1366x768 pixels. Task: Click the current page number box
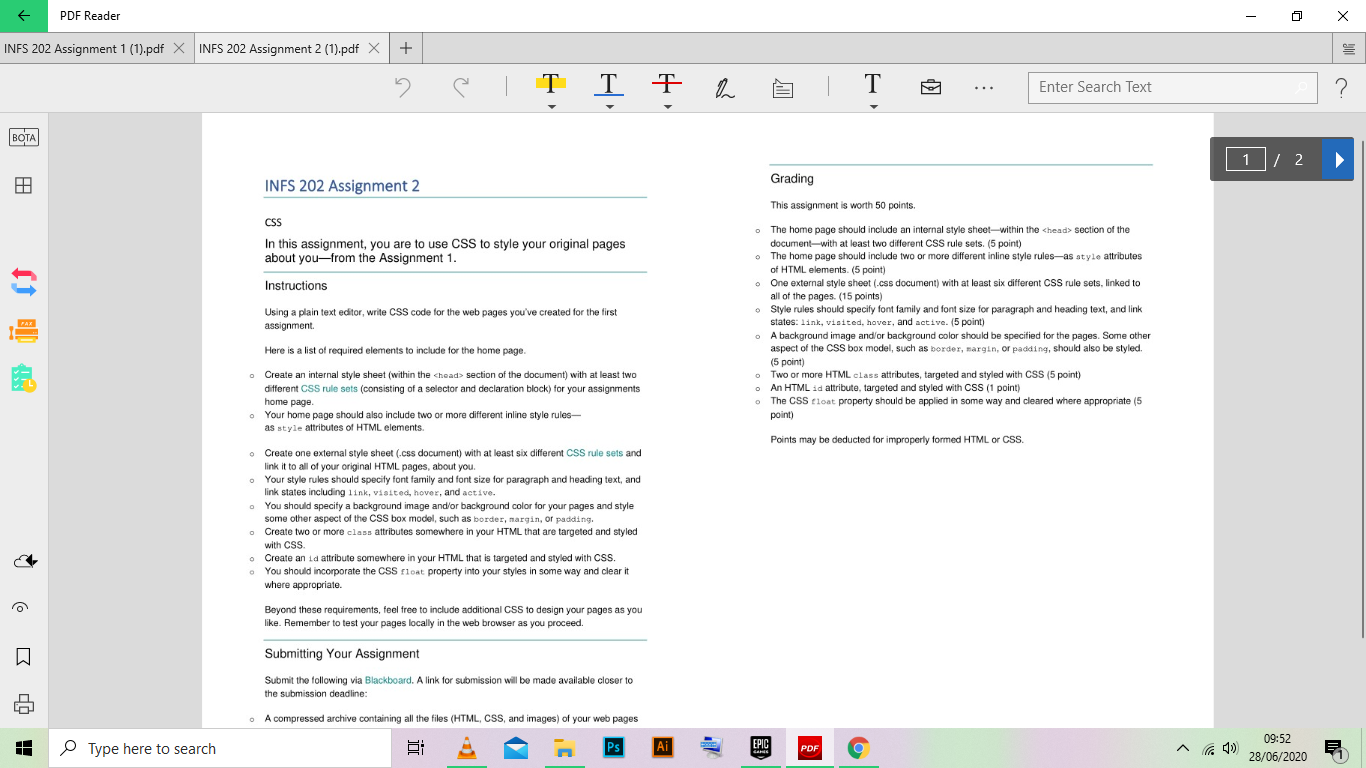1246,160
